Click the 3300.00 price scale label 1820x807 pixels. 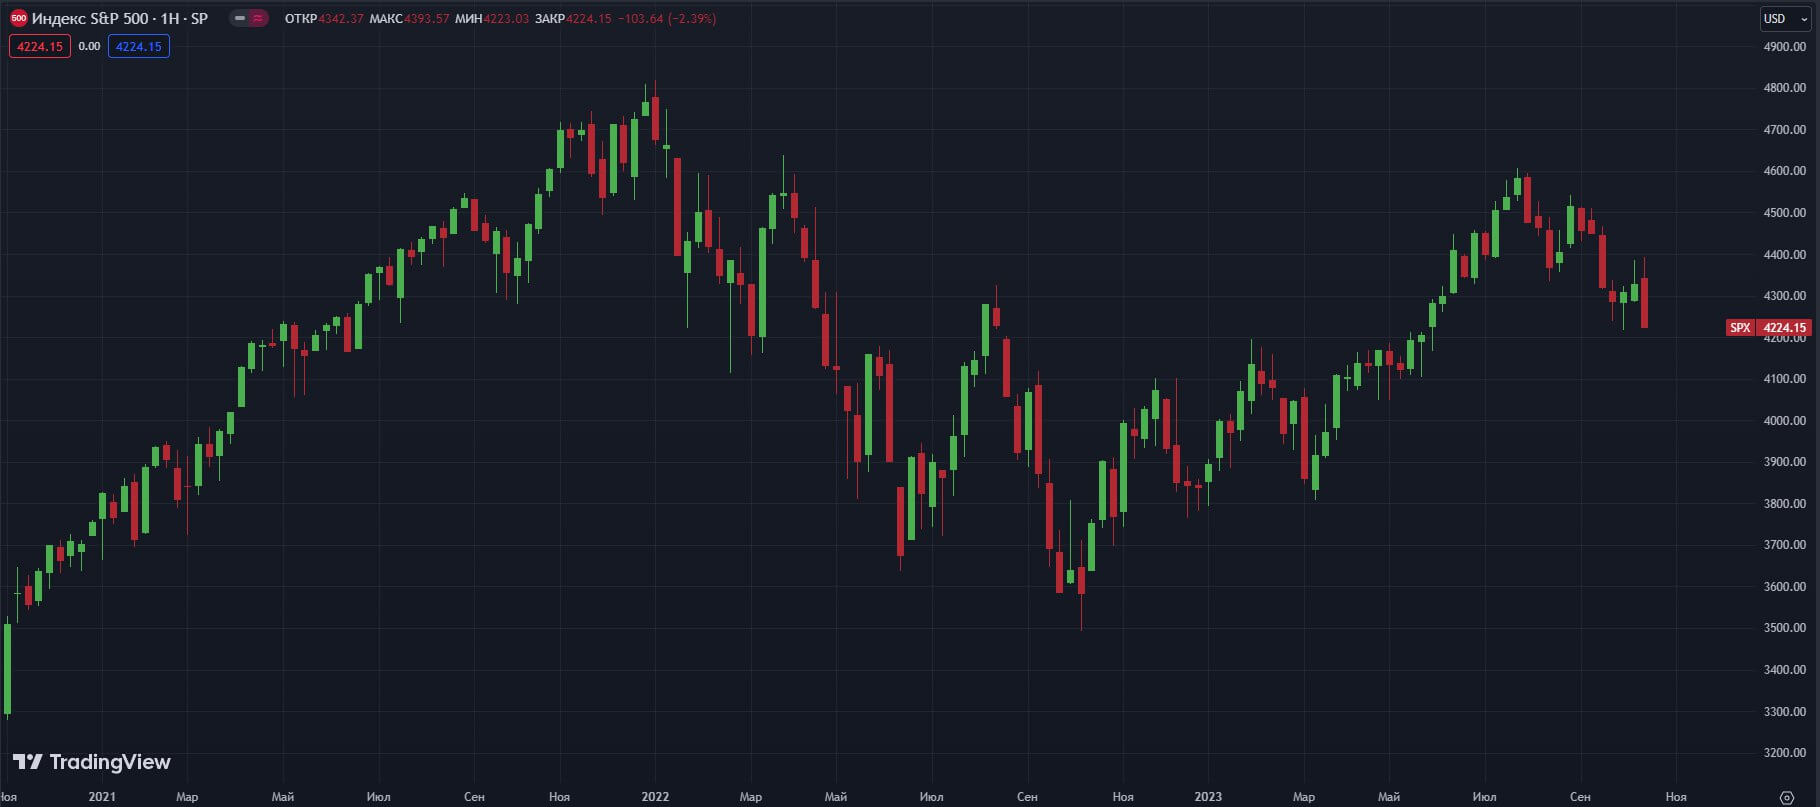coord(1785,711)
